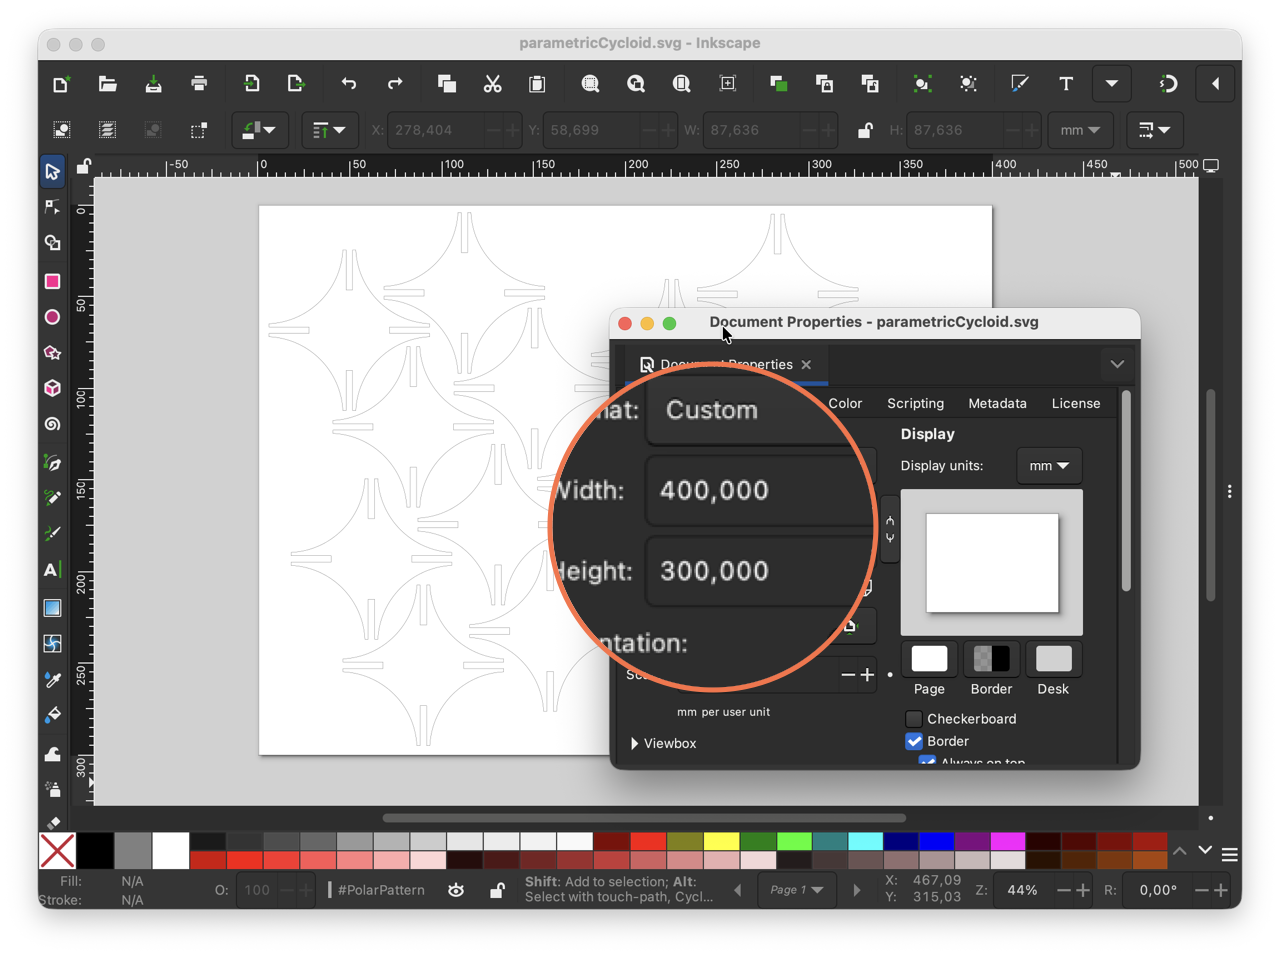Viewport: 1280px width, 956px height.
Task: Select the Star and polygon tool
Action: click(x=53, y=353)
